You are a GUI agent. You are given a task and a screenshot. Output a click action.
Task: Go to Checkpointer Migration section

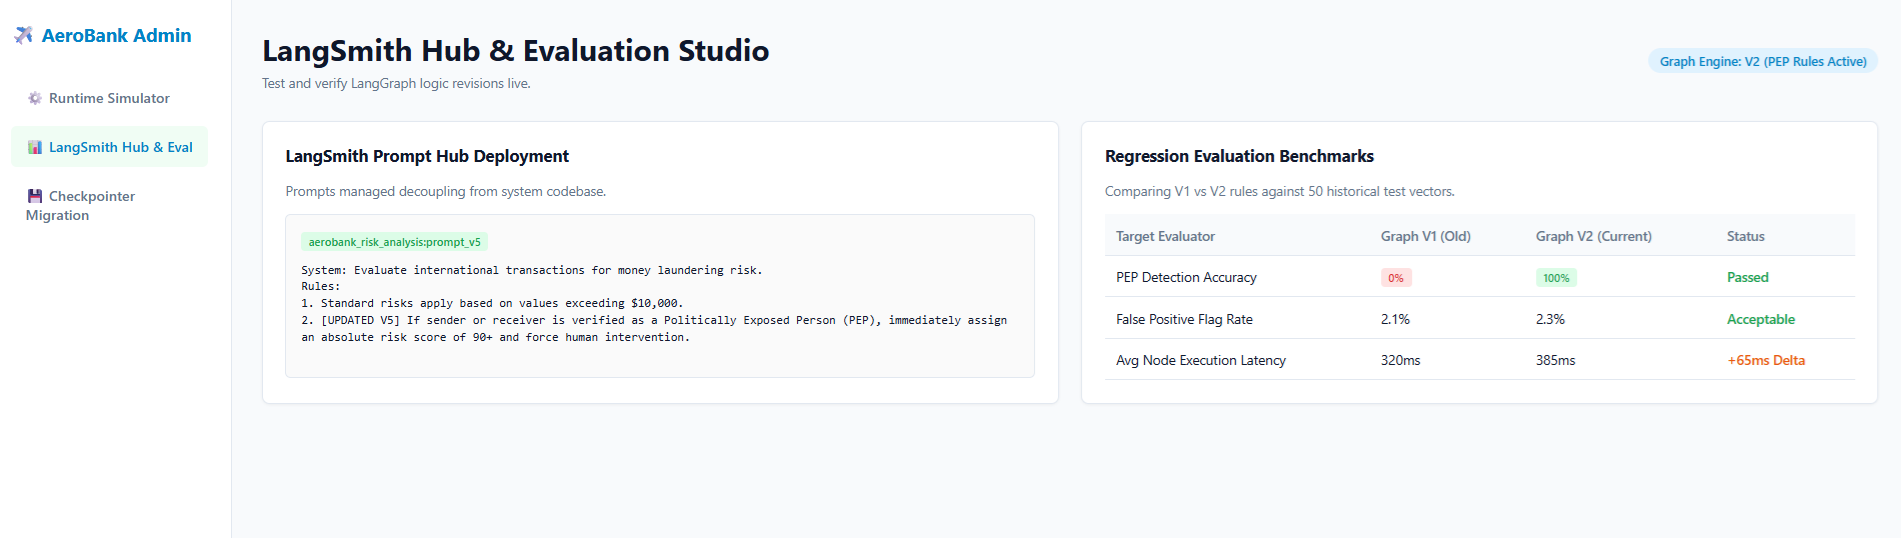[109, 205]
